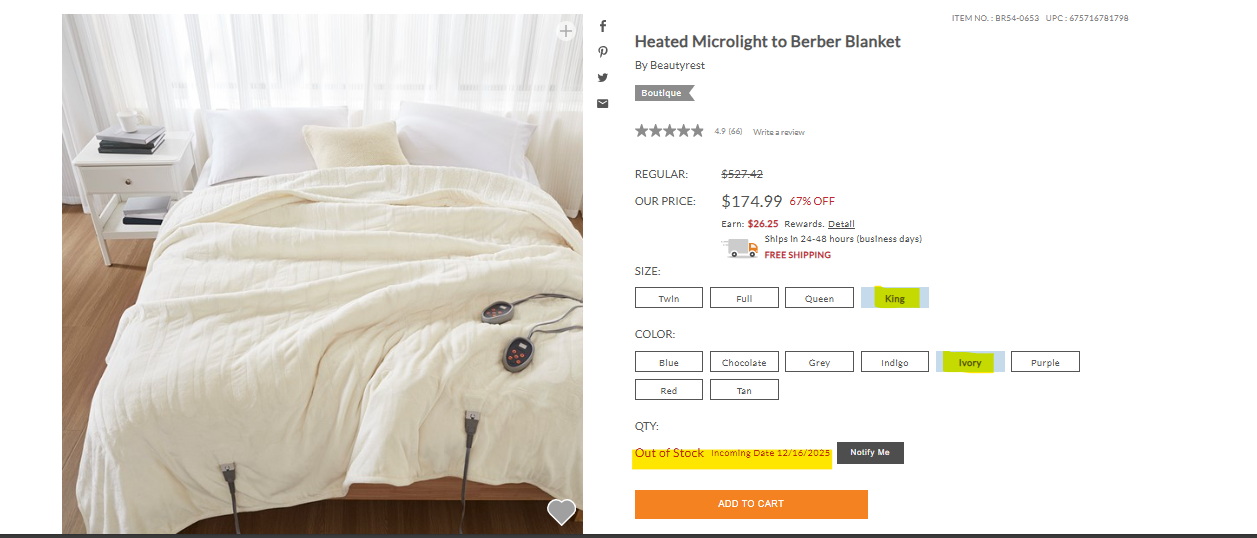Click the star rating icons
The width and height of the screenshot is (1257, 538).
tap(669, 131)
